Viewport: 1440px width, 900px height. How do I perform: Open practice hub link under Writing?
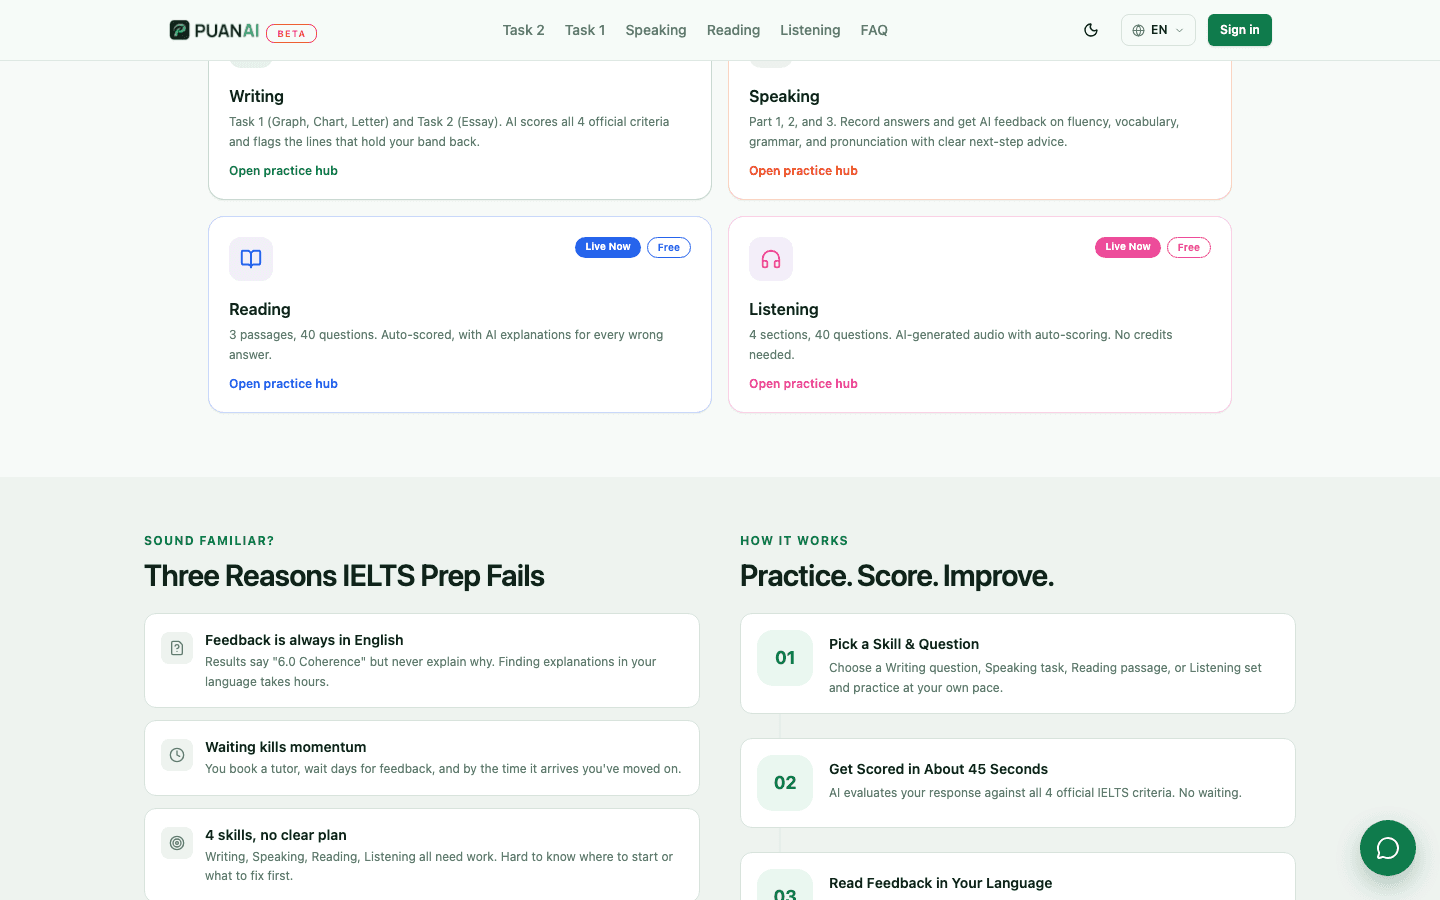click(x=283, y=171)
